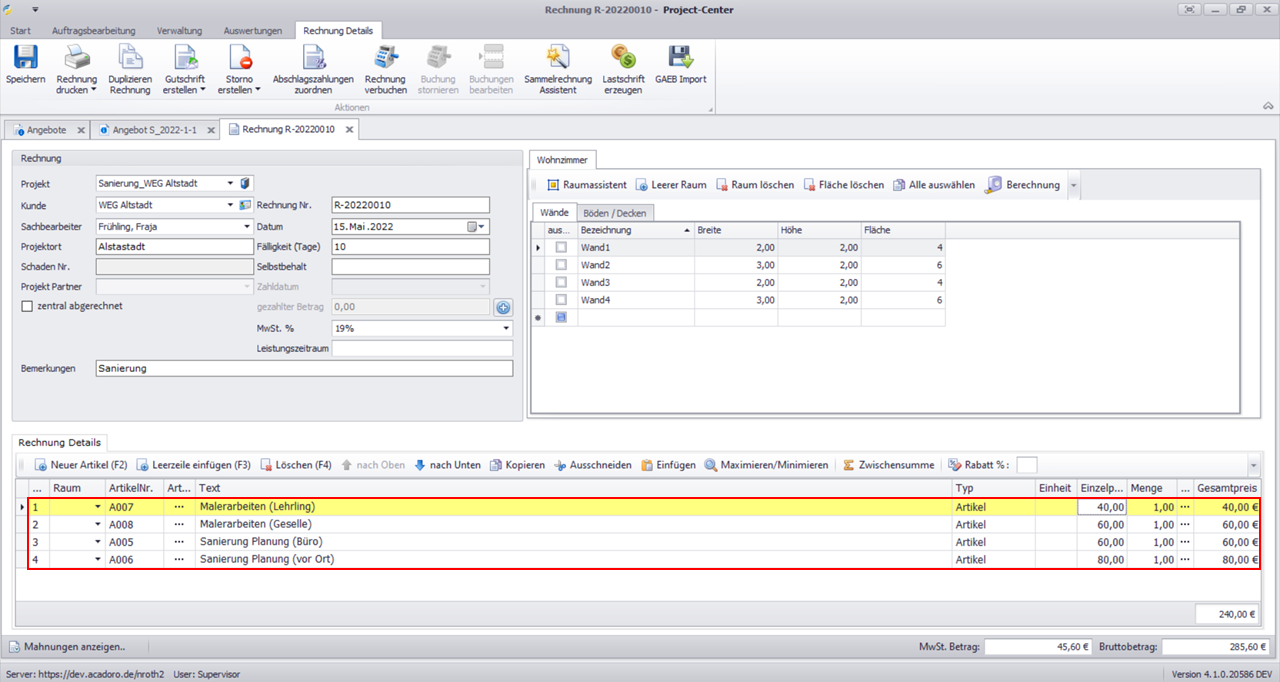Expand the MwSt. % dropdown
1280x682 pixels.
click(505, 328)
